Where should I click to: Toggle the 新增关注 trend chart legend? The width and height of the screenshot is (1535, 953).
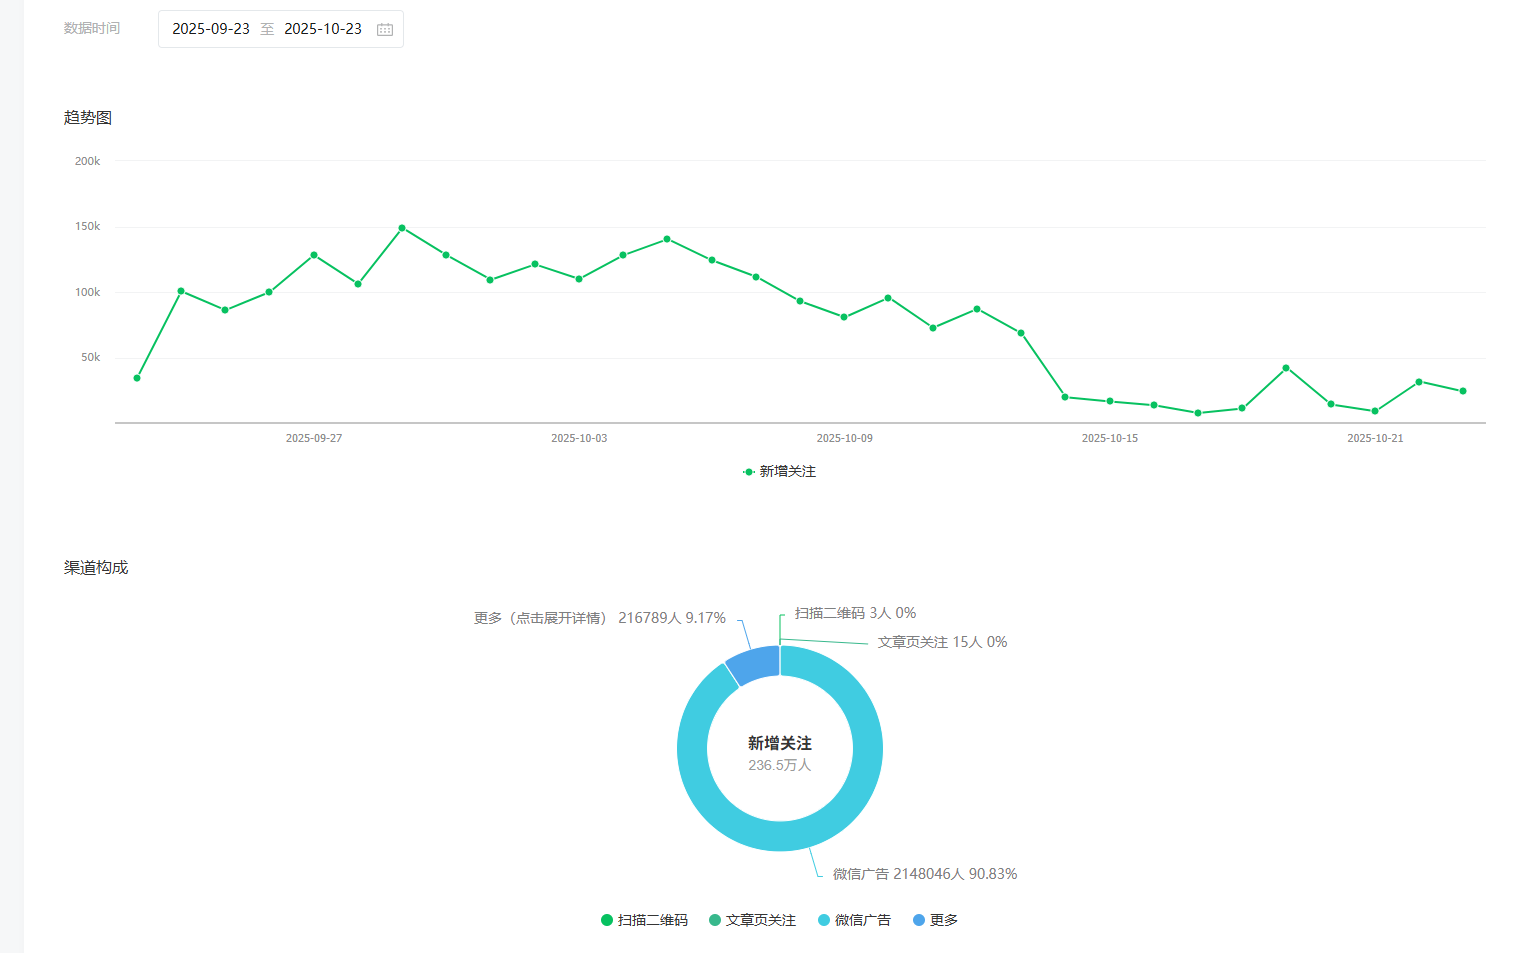pyautogui.click(x=780, y=471)
